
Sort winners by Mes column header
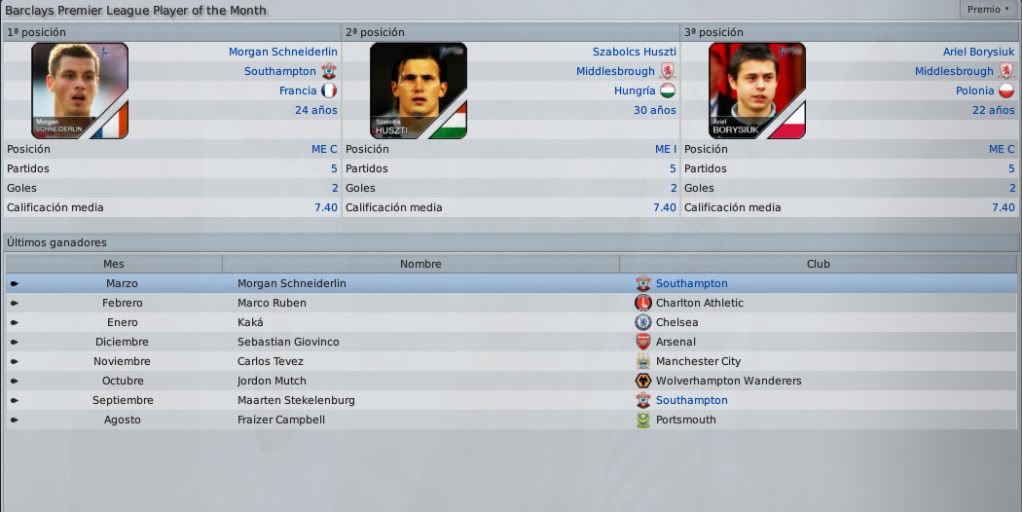114,264
